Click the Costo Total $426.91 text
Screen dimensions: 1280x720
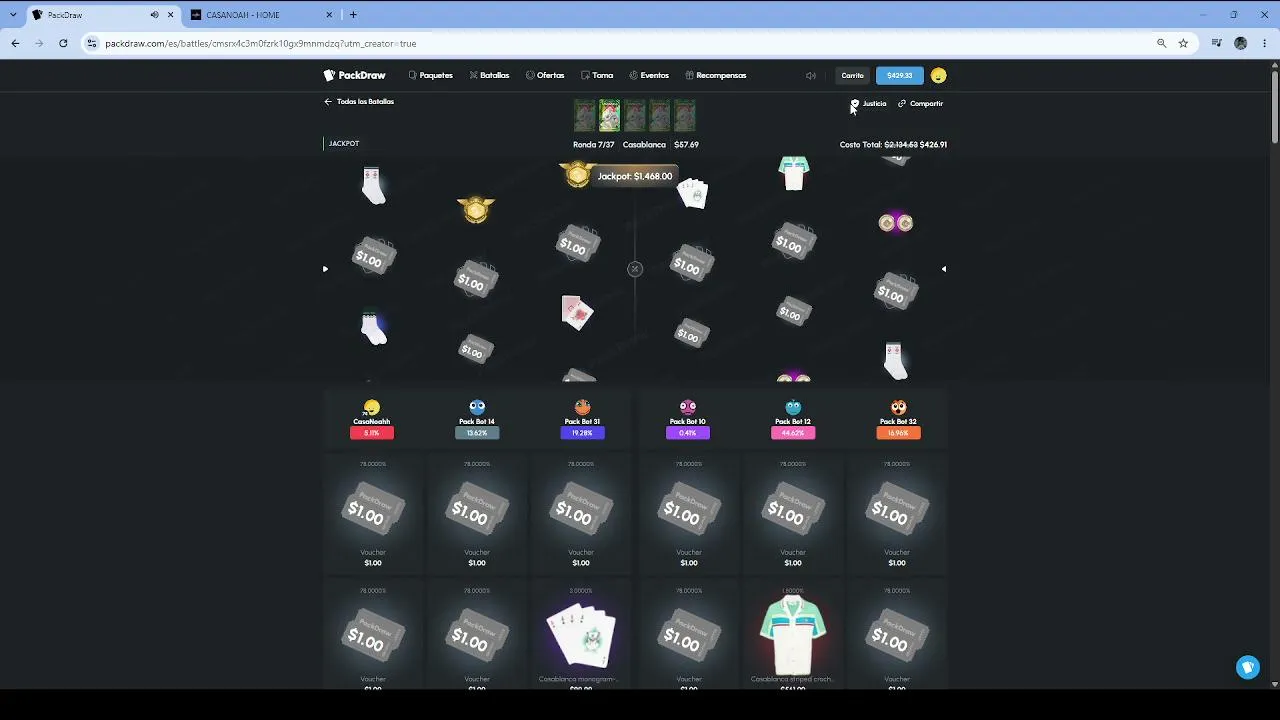tap(893, 145)
